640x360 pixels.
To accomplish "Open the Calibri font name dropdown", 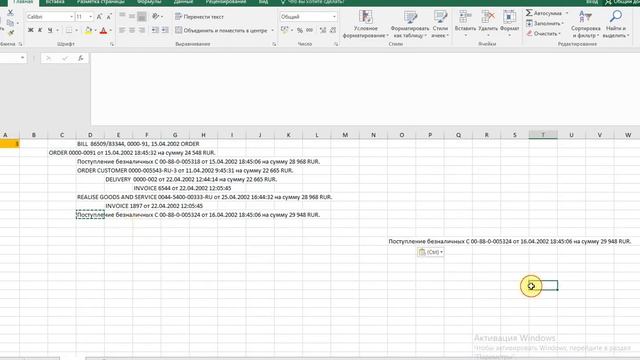I will 71,17.
